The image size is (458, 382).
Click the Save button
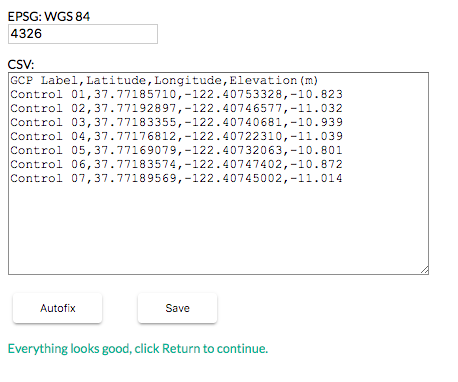coord(177,308)
